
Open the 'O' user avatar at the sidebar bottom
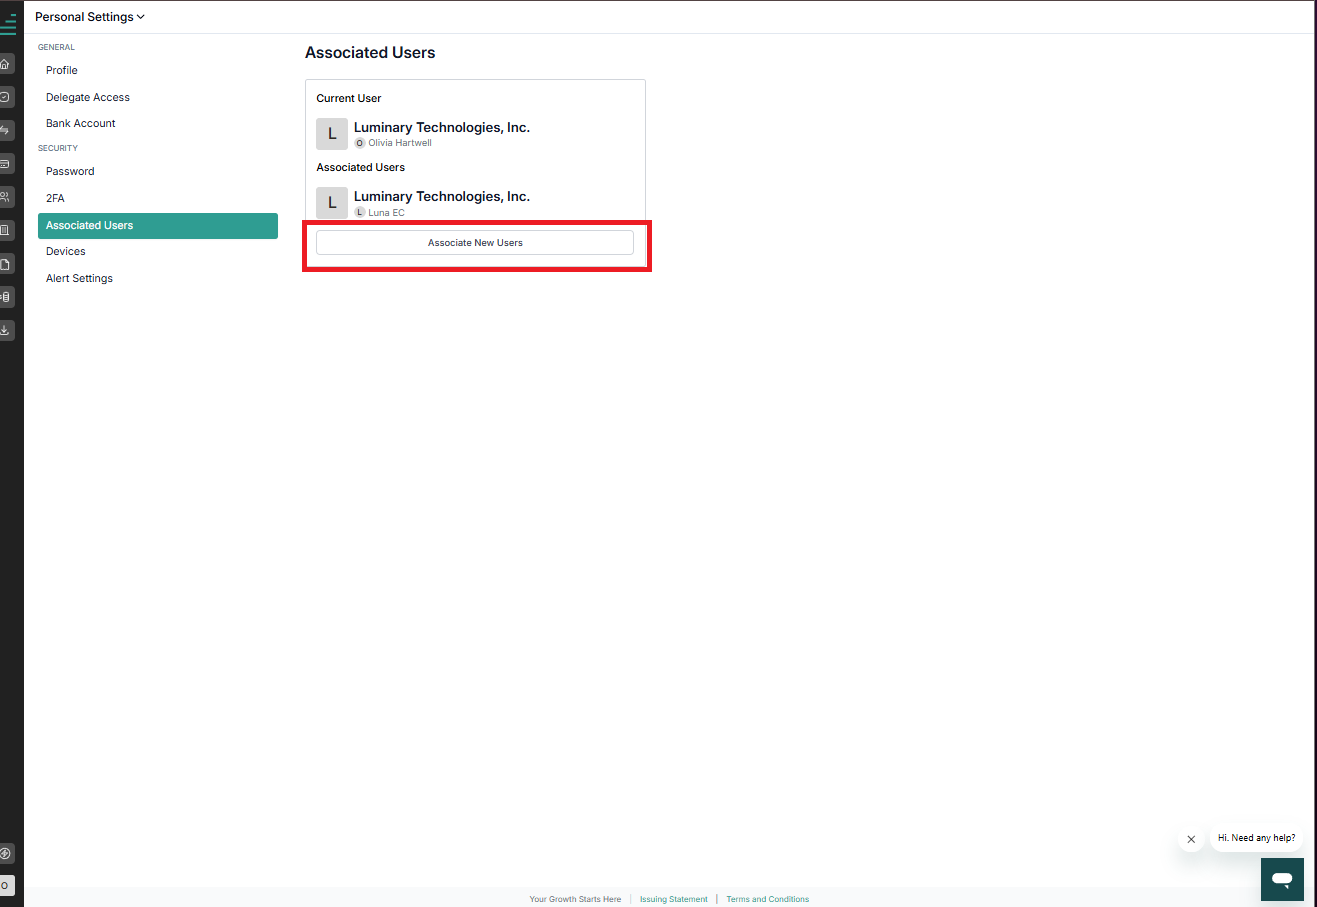(6, 885)
